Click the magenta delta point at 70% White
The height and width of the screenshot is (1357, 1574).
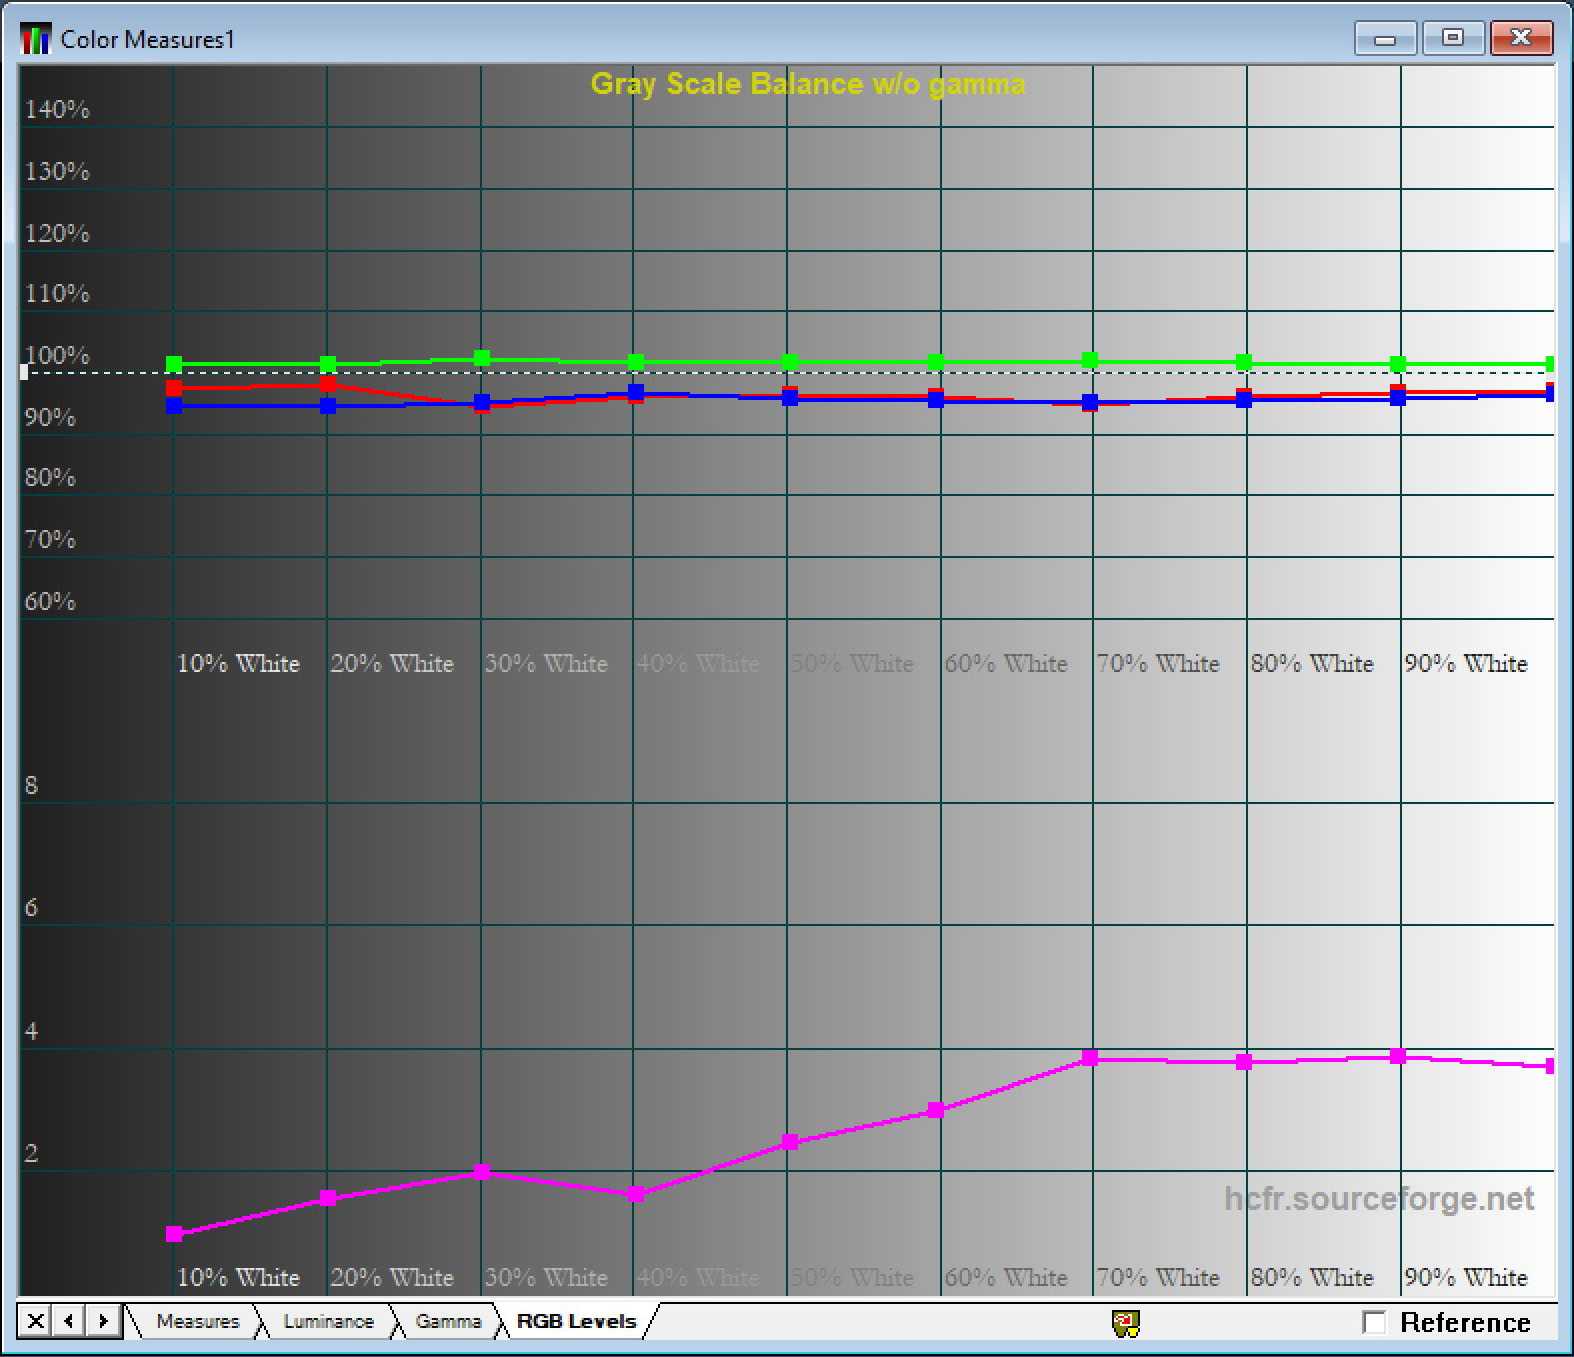point(1090,1058)
